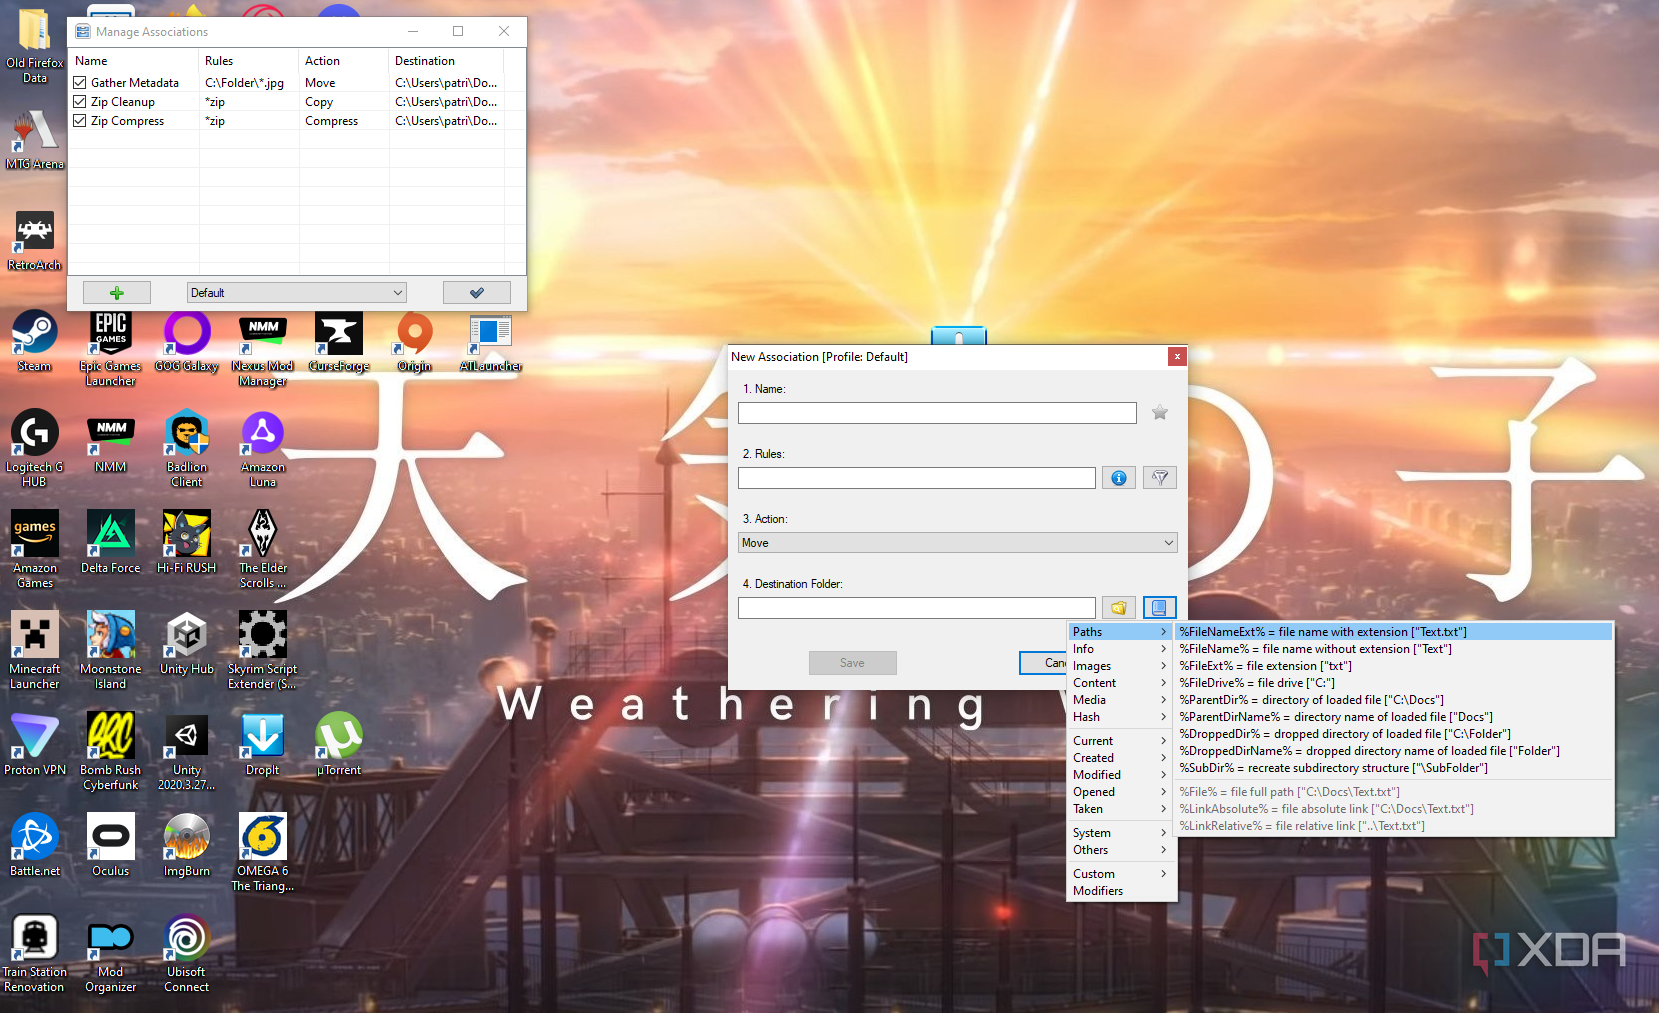This screenshot has width=1659, height=1013.
Task: Click the Cancel button
Action: point(1043,663)
